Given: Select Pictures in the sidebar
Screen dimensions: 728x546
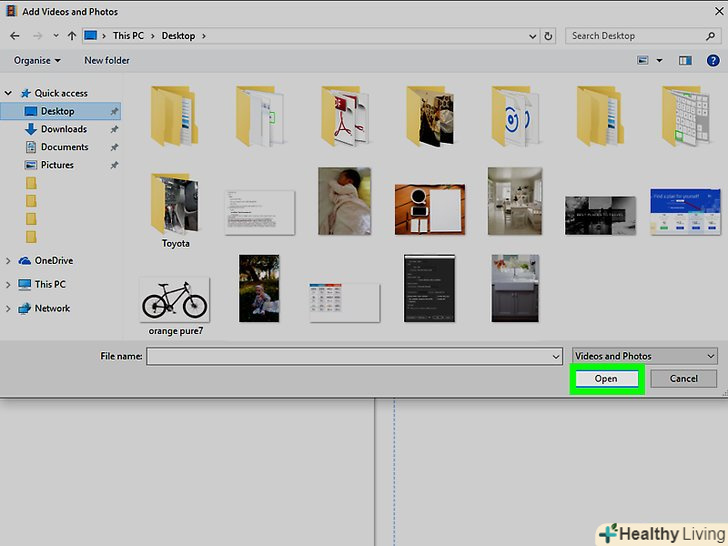Looking at the screenshot, I should coord(57,165).
